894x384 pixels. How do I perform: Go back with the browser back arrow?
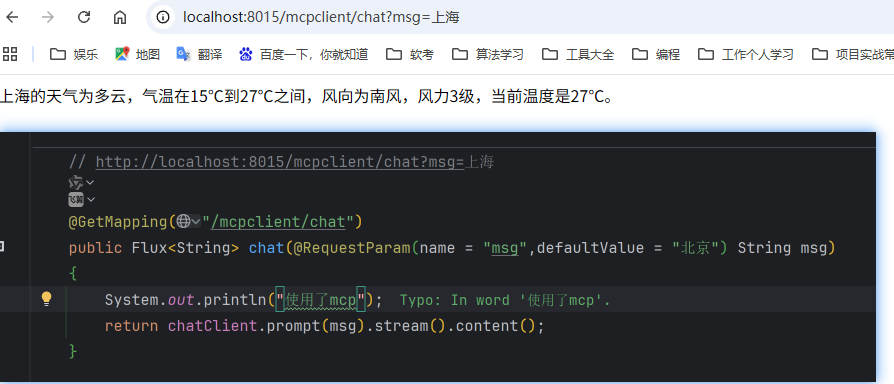pos(12,17)
